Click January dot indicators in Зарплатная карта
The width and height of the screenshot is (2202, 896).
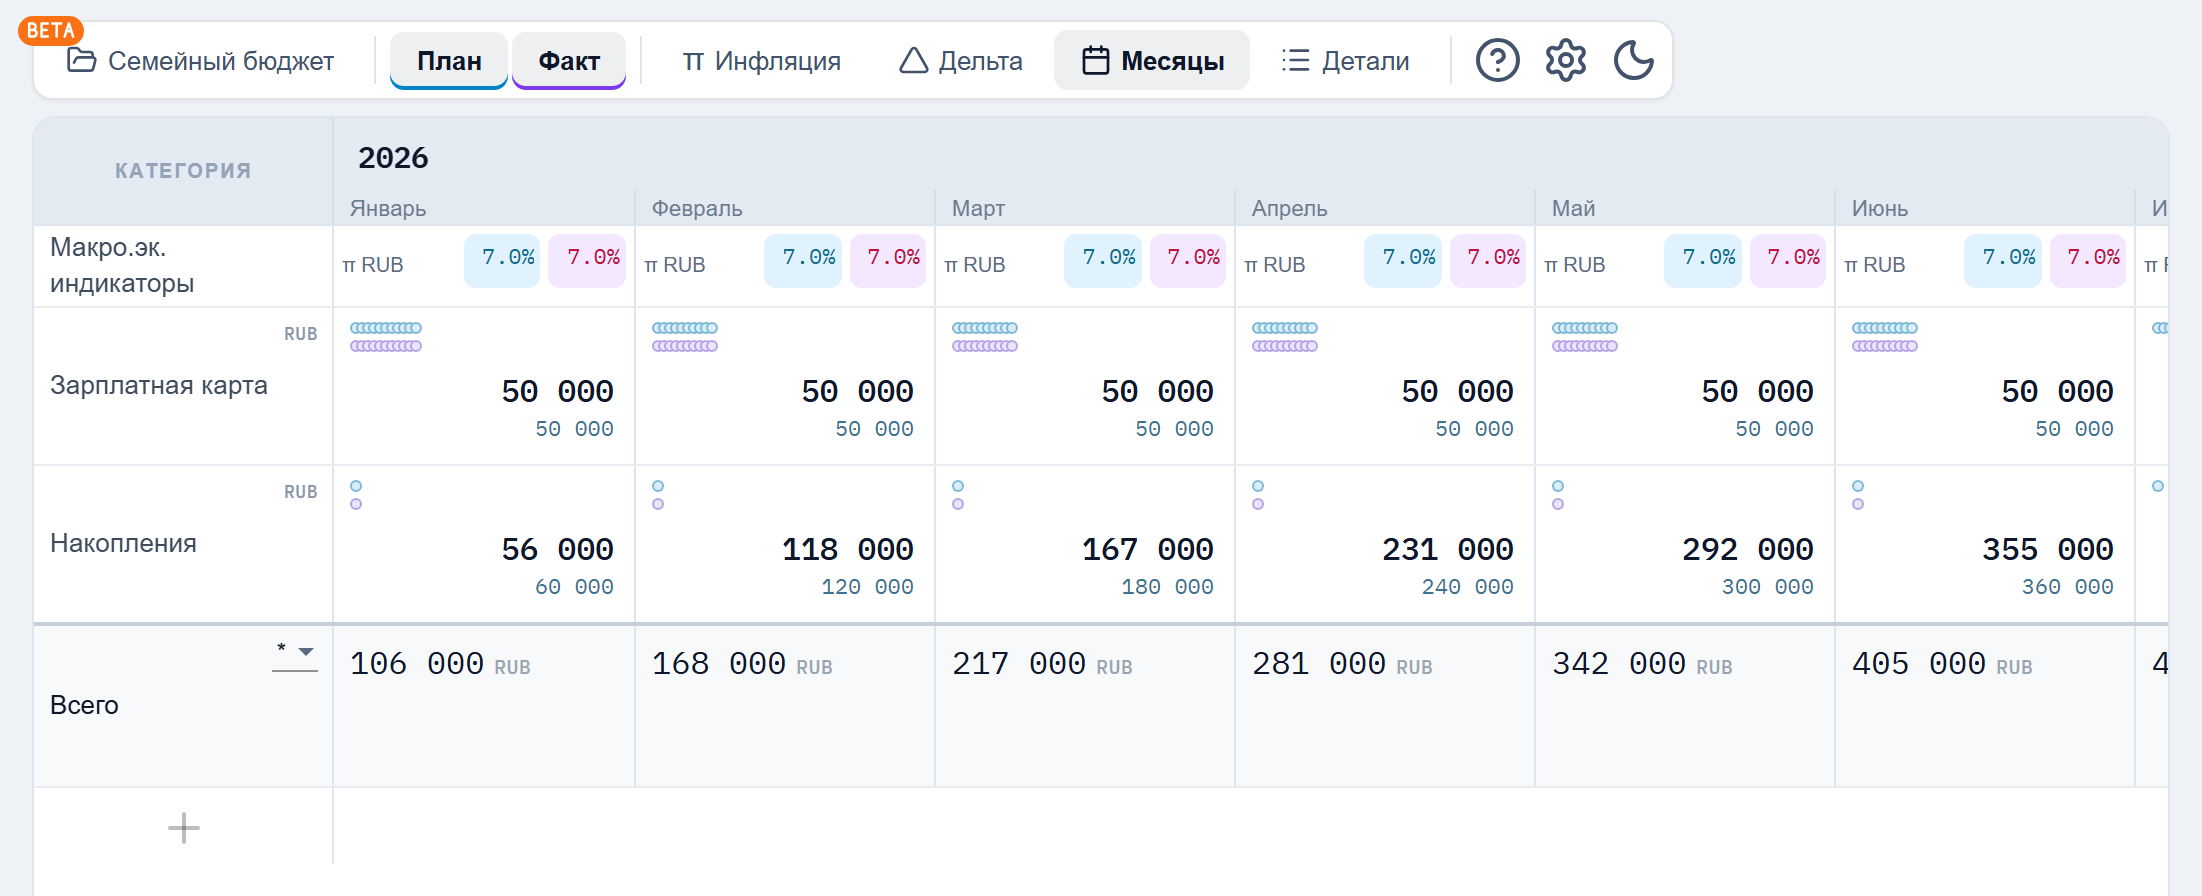point(386,337)
